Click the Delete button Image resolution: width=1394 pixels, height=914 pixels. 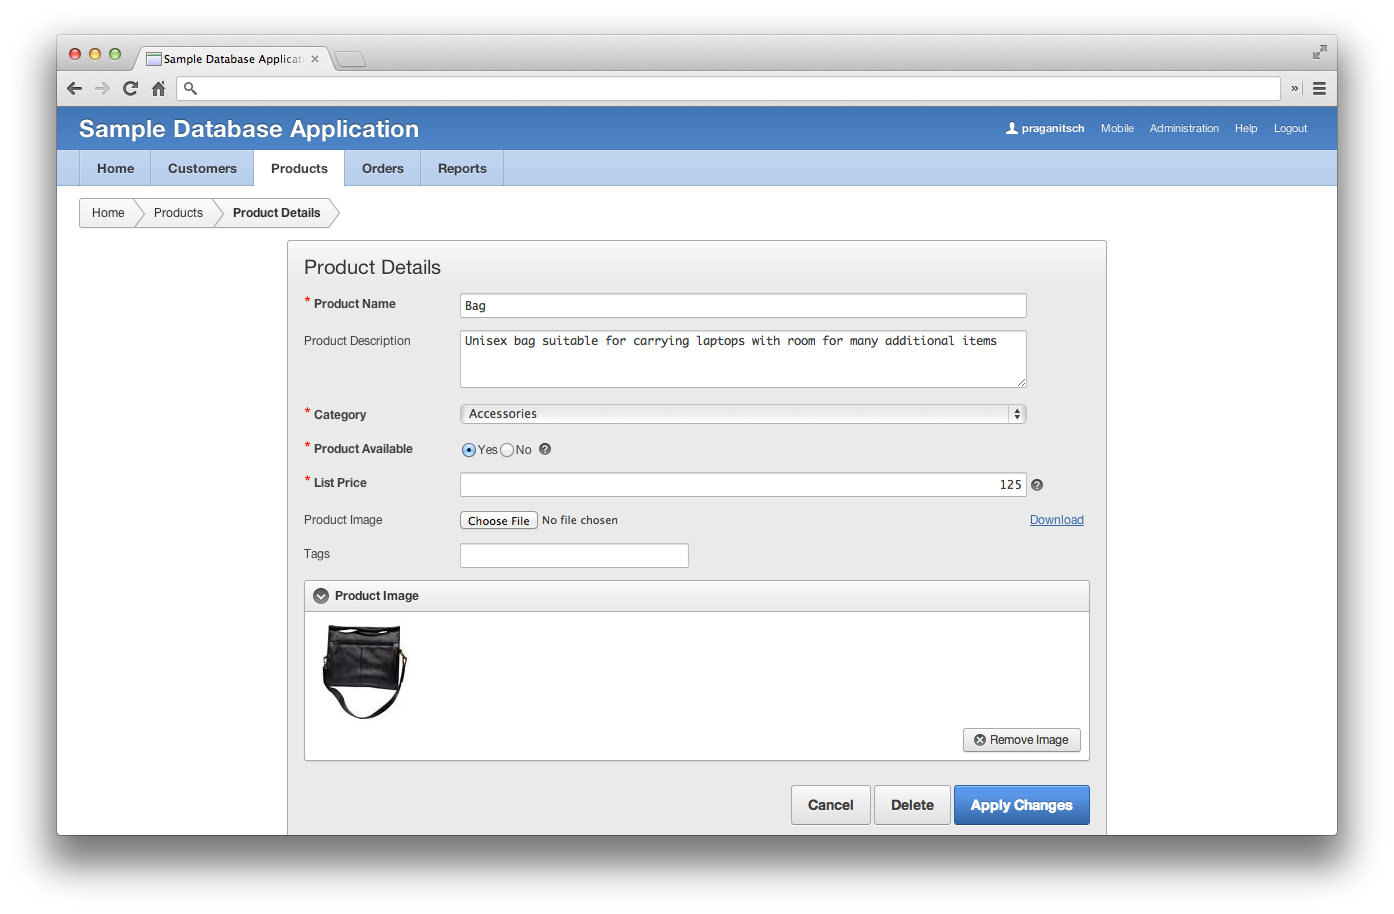click(x=912, y=805)
